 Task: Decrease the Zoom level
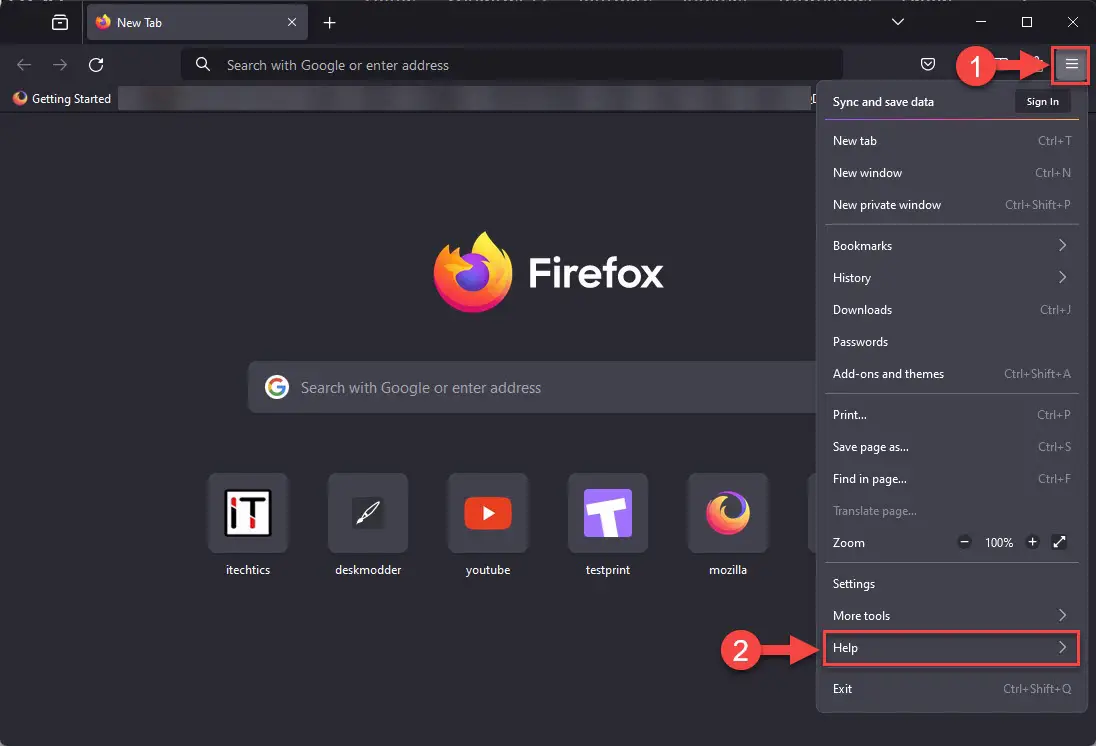click(963, 542)
